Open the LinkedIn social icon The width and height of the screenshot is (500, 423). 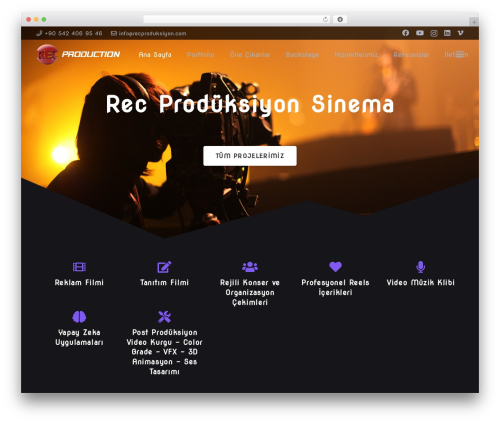tap(447, 33)
